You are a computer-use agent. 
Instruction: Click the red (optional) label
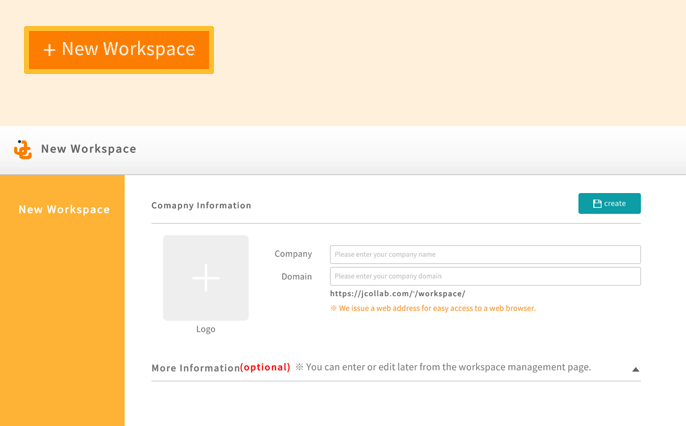[x=265, y=367]
